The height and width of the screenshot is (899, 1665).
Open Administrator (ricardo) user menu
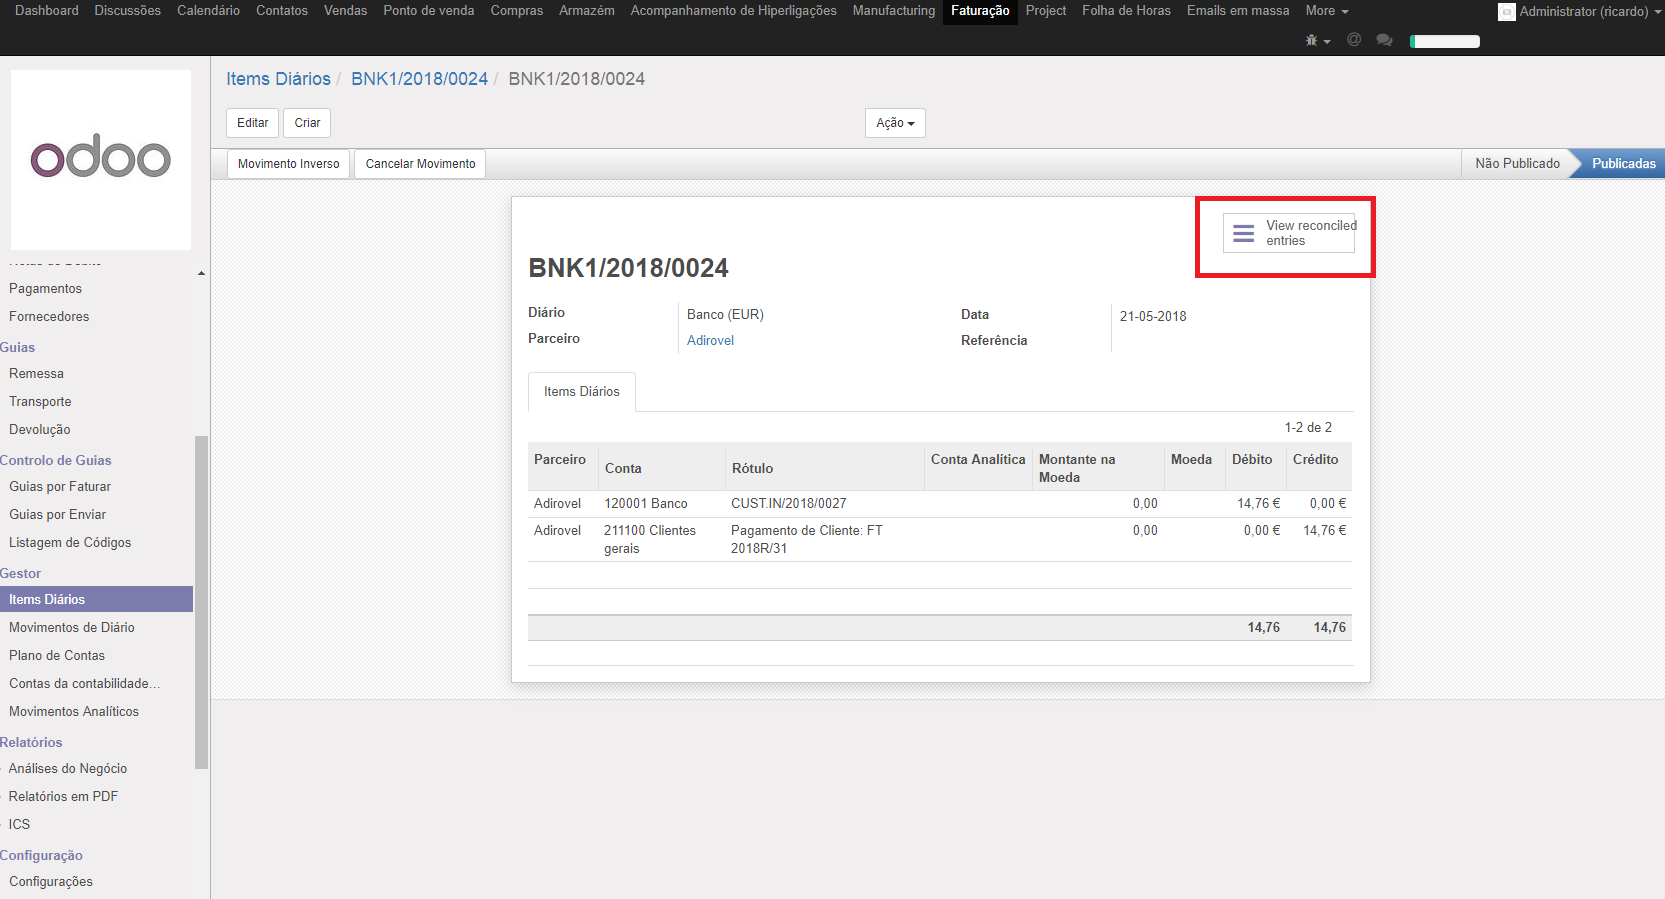click(x=1584, y=12)
